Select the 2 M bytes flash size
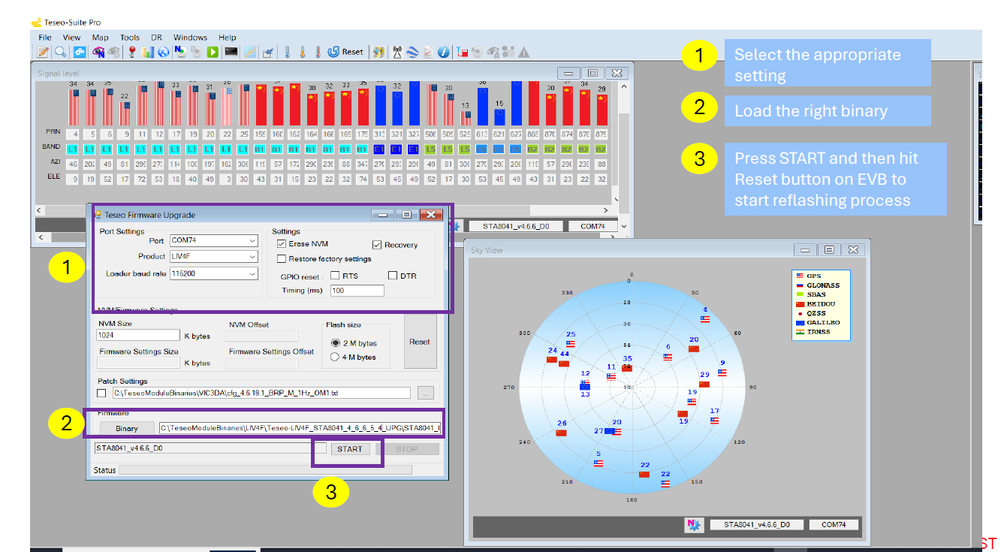 335,343
